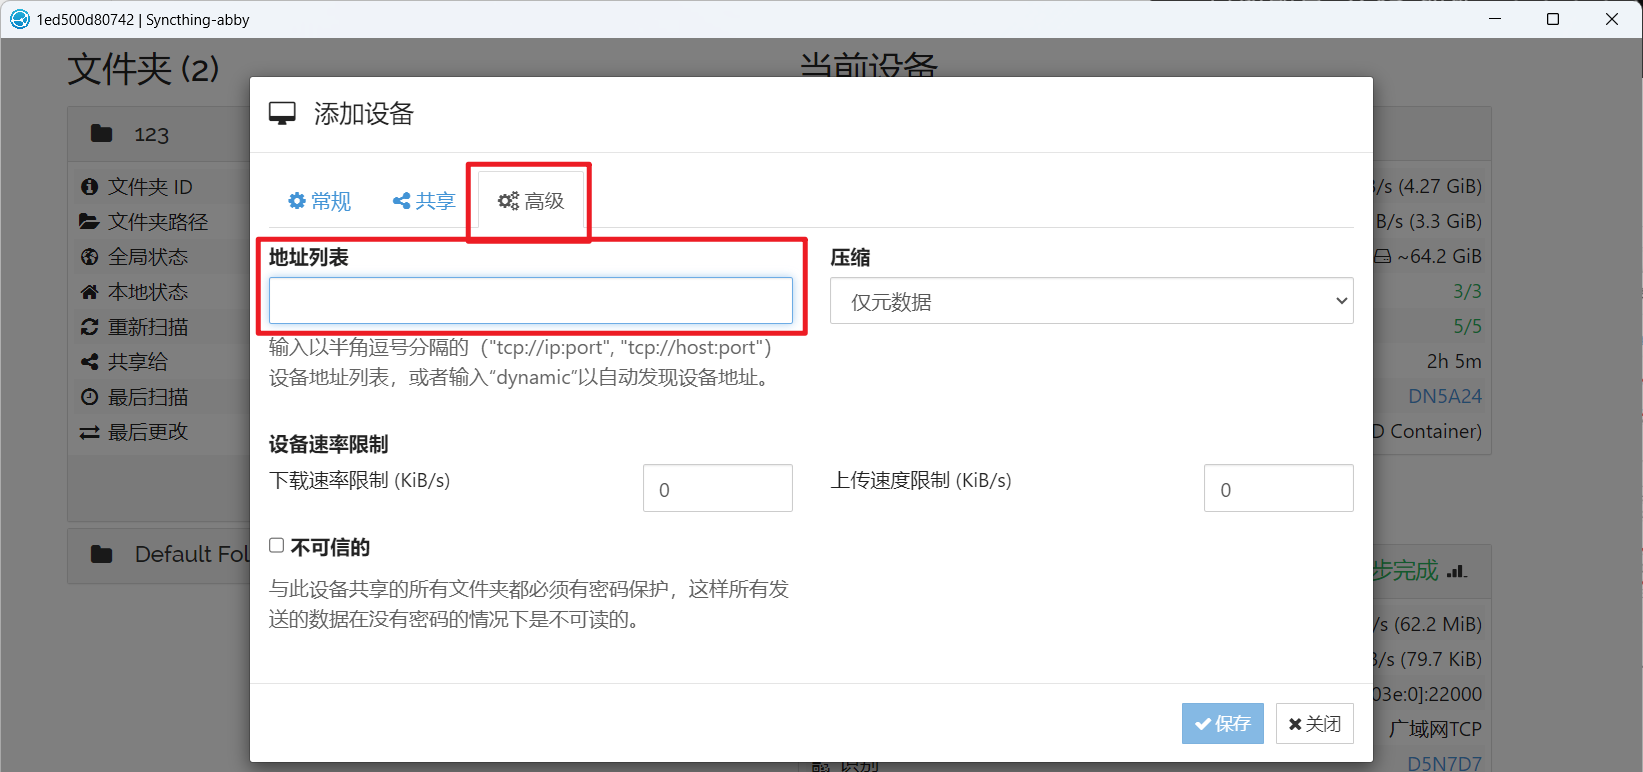Click the folder icon next to 123
The height and width of the screenshot is (772, 1643).
click(102, 133)
